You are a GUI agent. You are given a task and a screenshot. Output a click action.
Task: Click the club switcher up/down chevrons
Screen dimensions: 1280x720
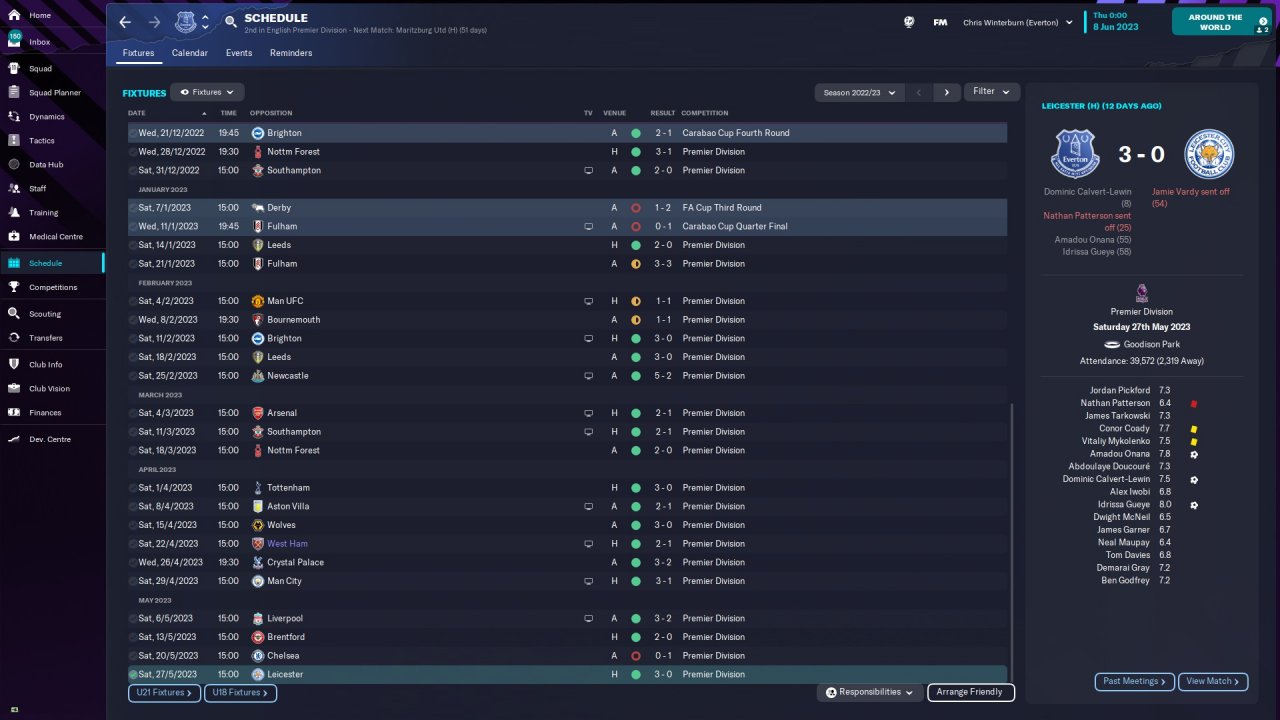click(205, 22)
